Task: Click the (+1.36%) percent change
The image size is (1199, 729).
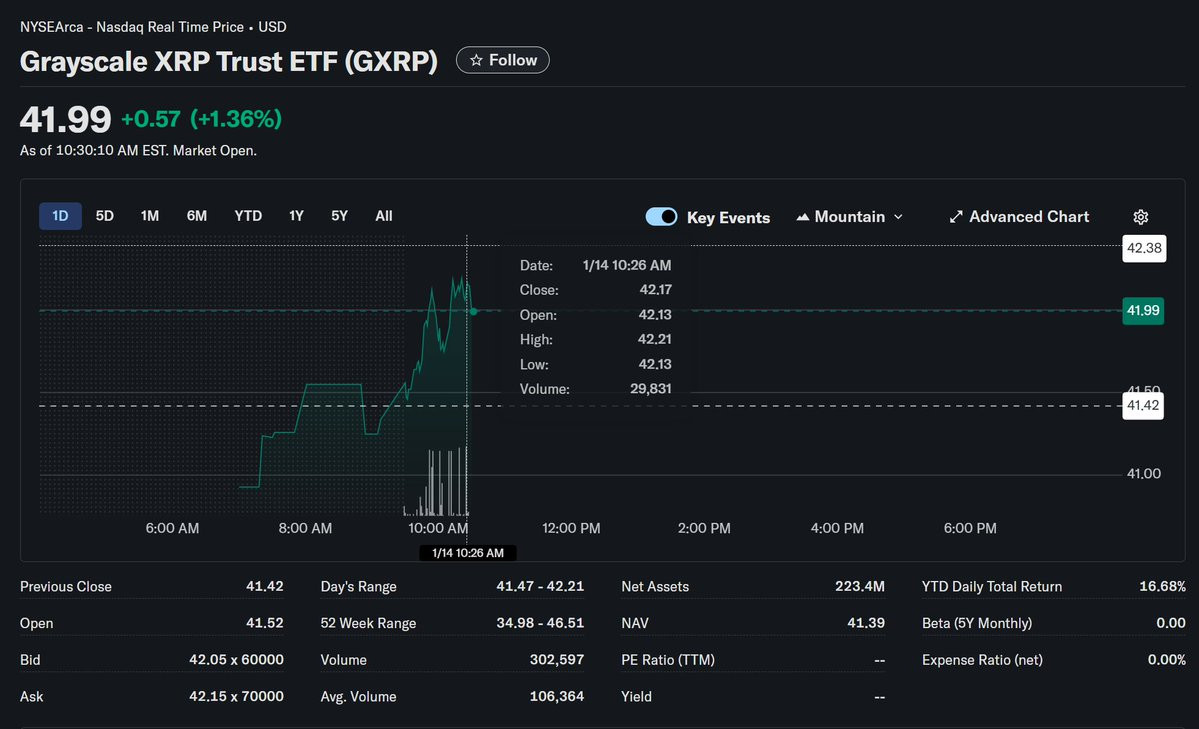Action: [236, 119]
